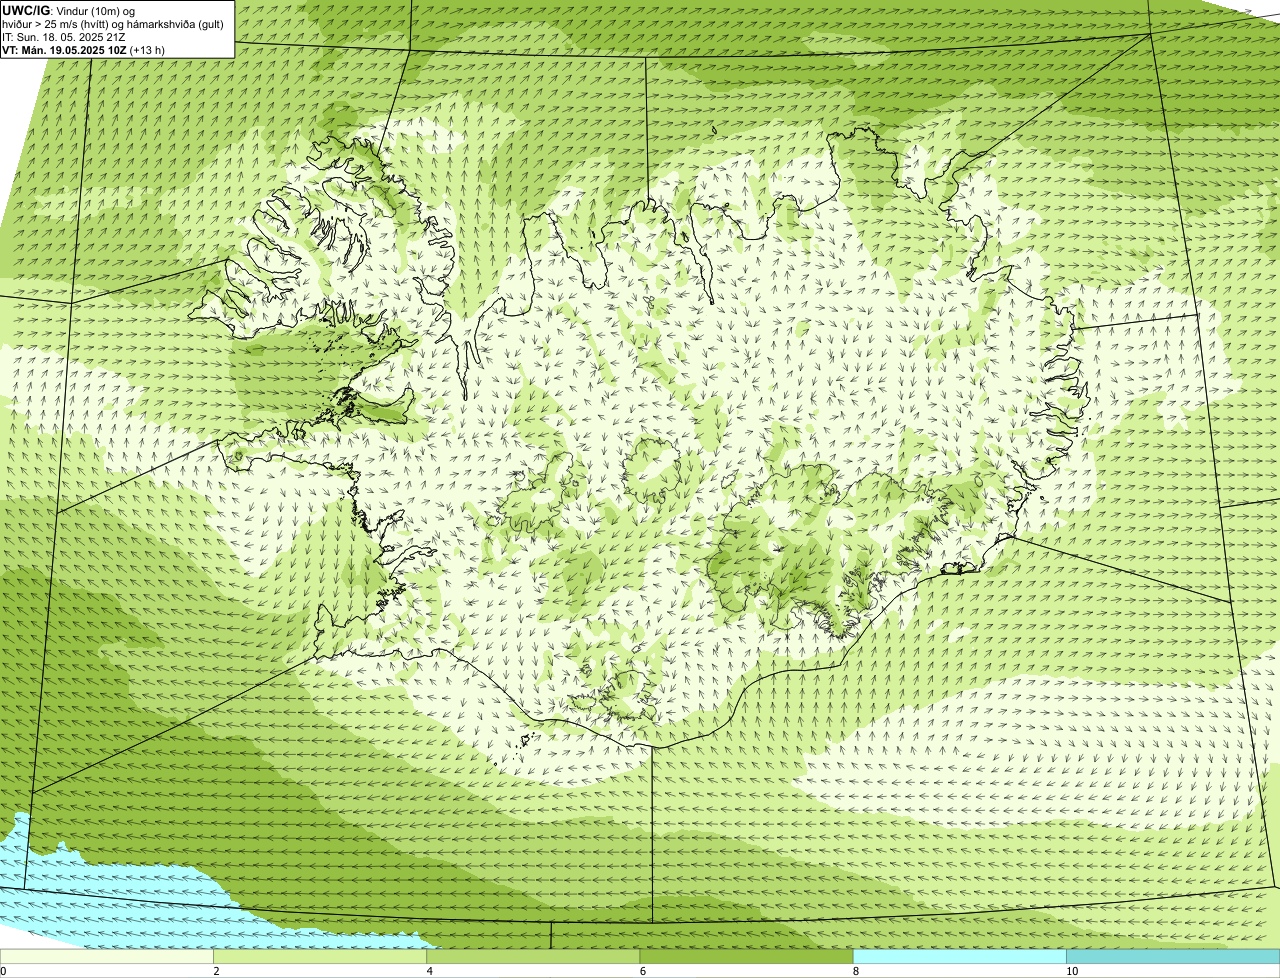Click the line mentioning "hámarkshviða (gult)"
This screenshot has height=978, width=1280.
(x=113, y=24)
